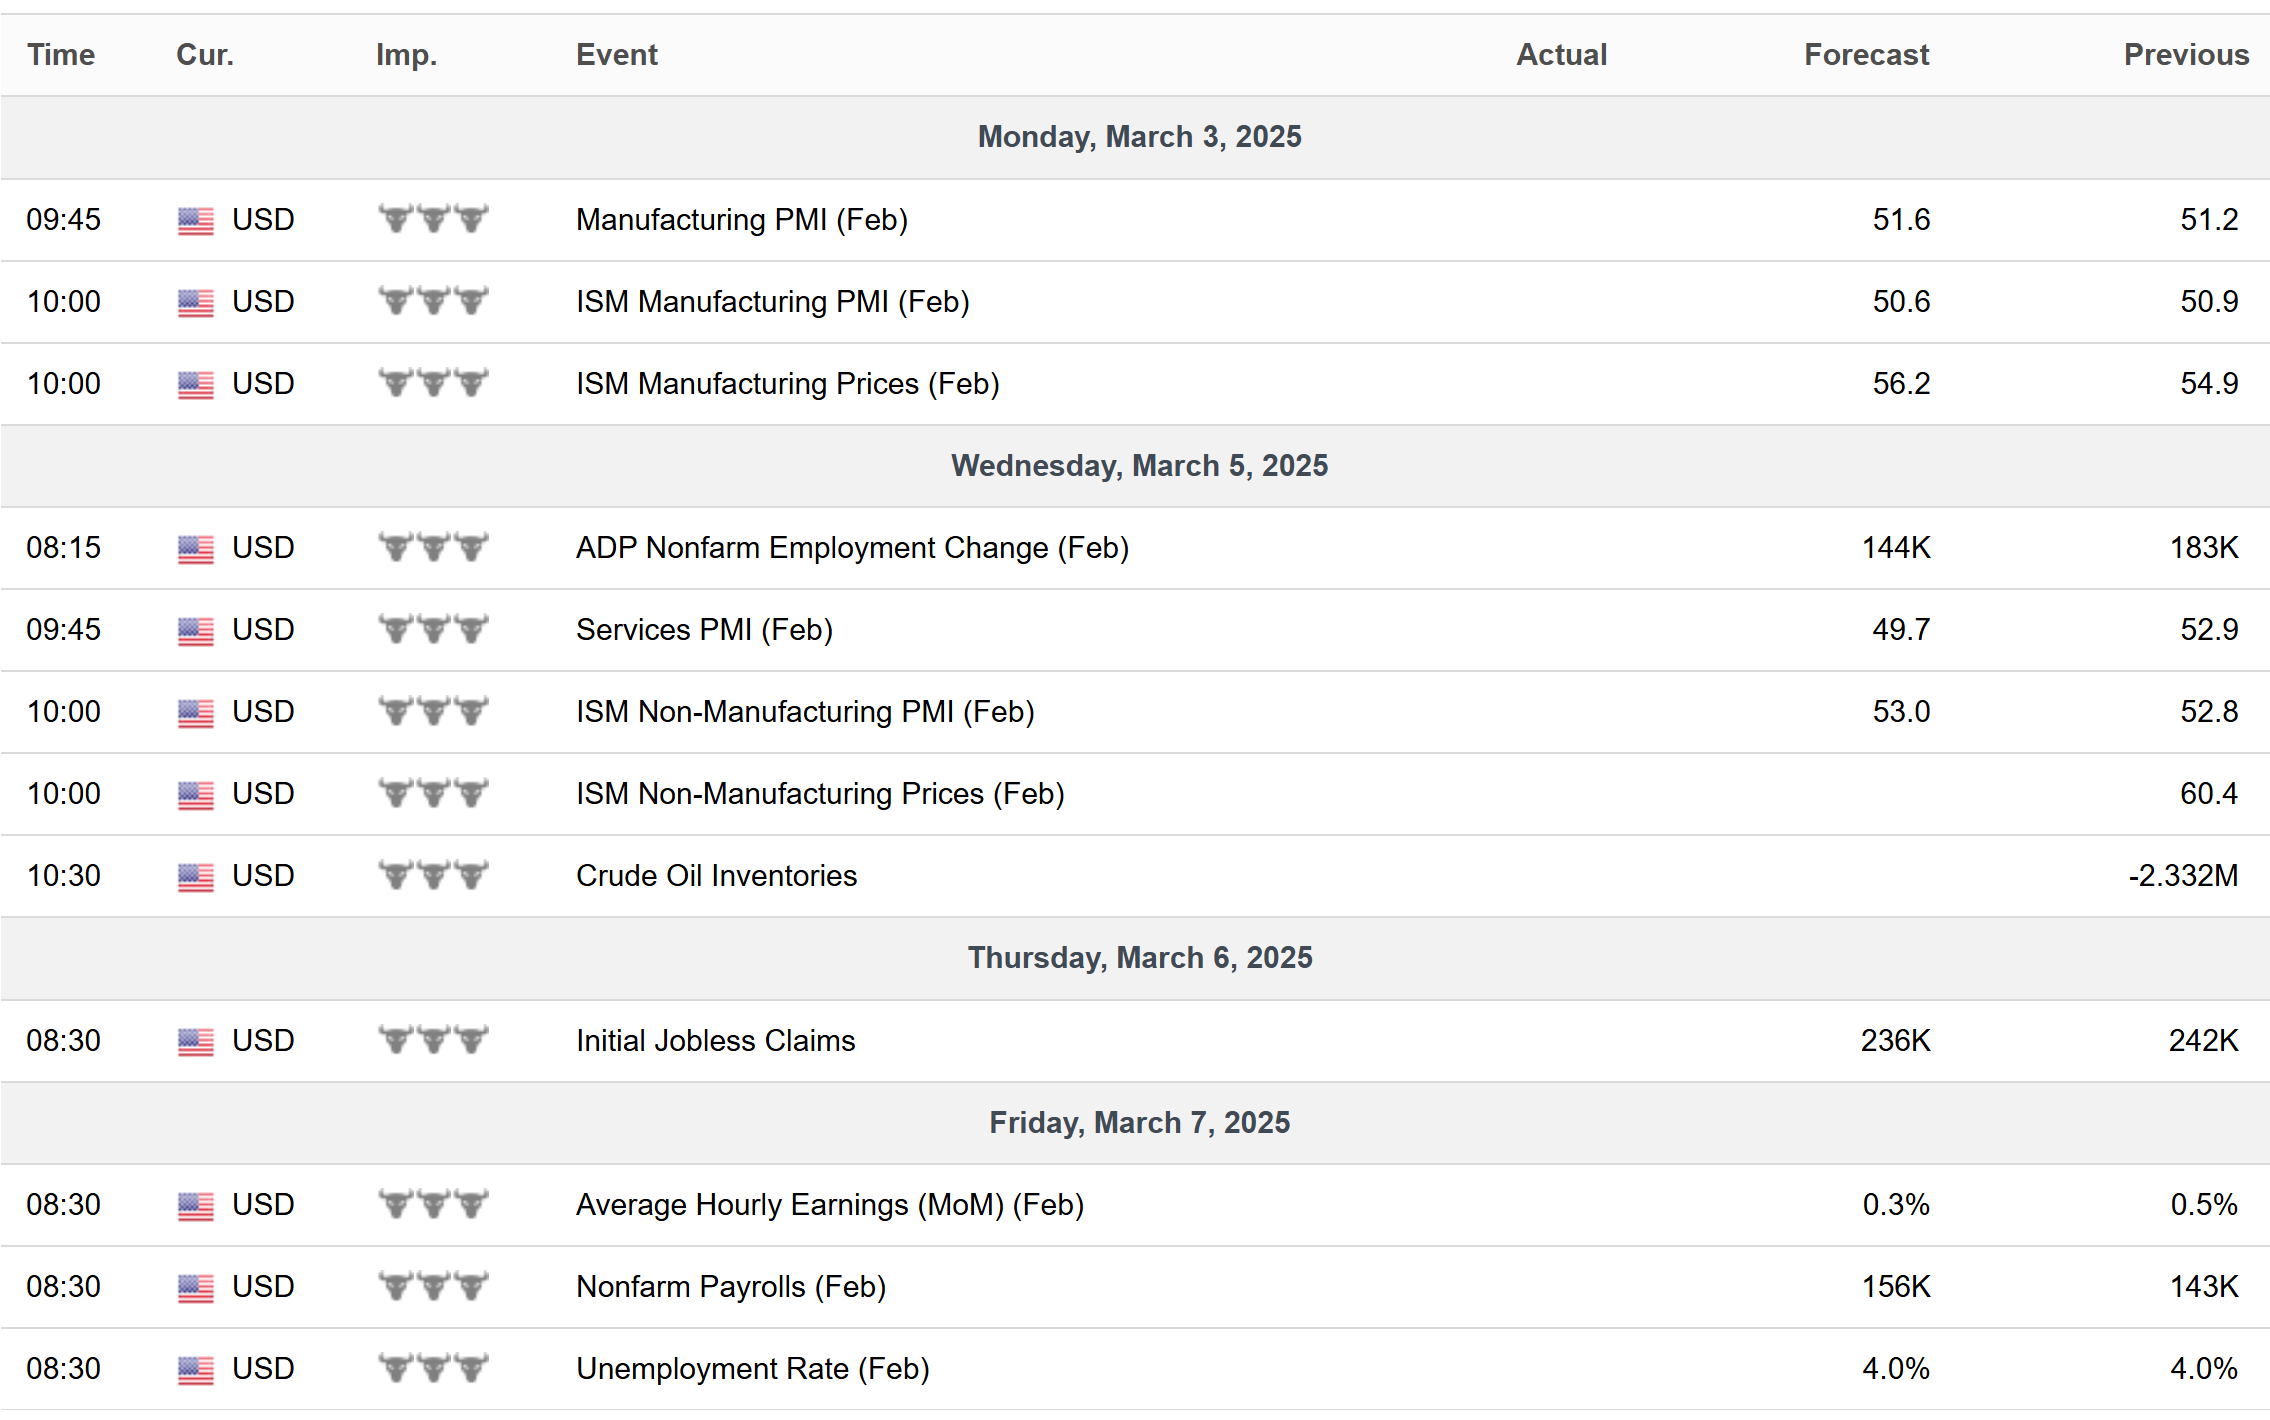Open Unemployment Rate (Feb) event
The image size is (2270, 1420).
click(753, 1369)
